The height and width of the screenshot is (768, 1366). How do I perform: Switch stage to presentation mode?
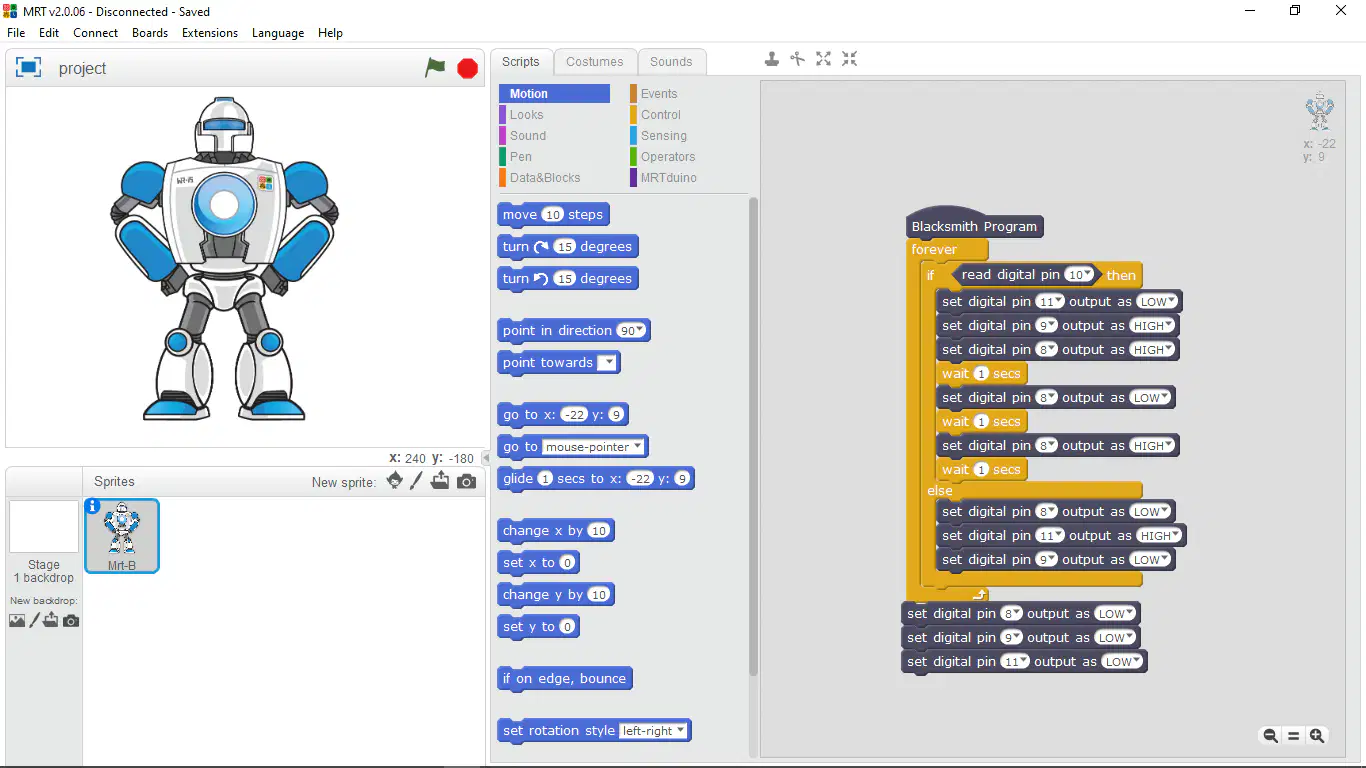pyautogui.click(x=28, y=68)
